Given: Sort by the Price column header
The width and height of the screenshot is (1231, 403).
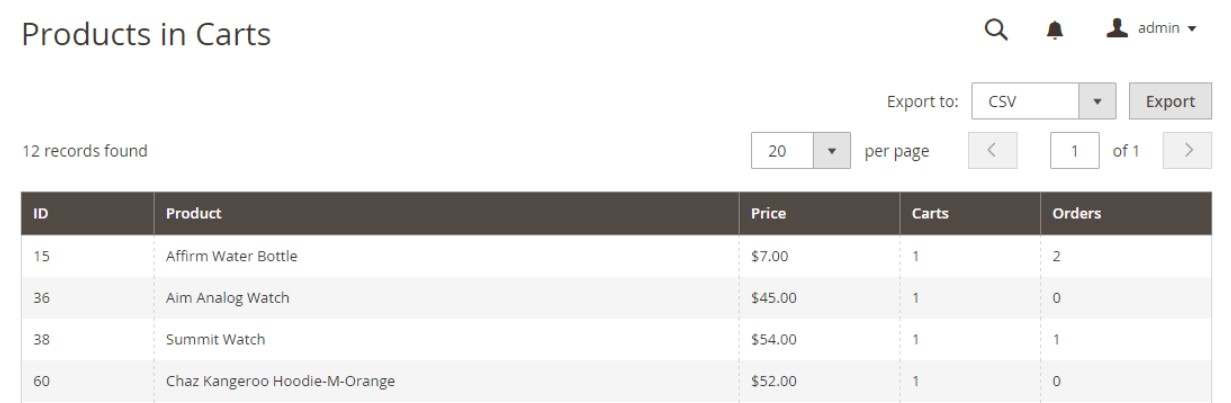Looking at the screenshot, I should tap(768, 213).
